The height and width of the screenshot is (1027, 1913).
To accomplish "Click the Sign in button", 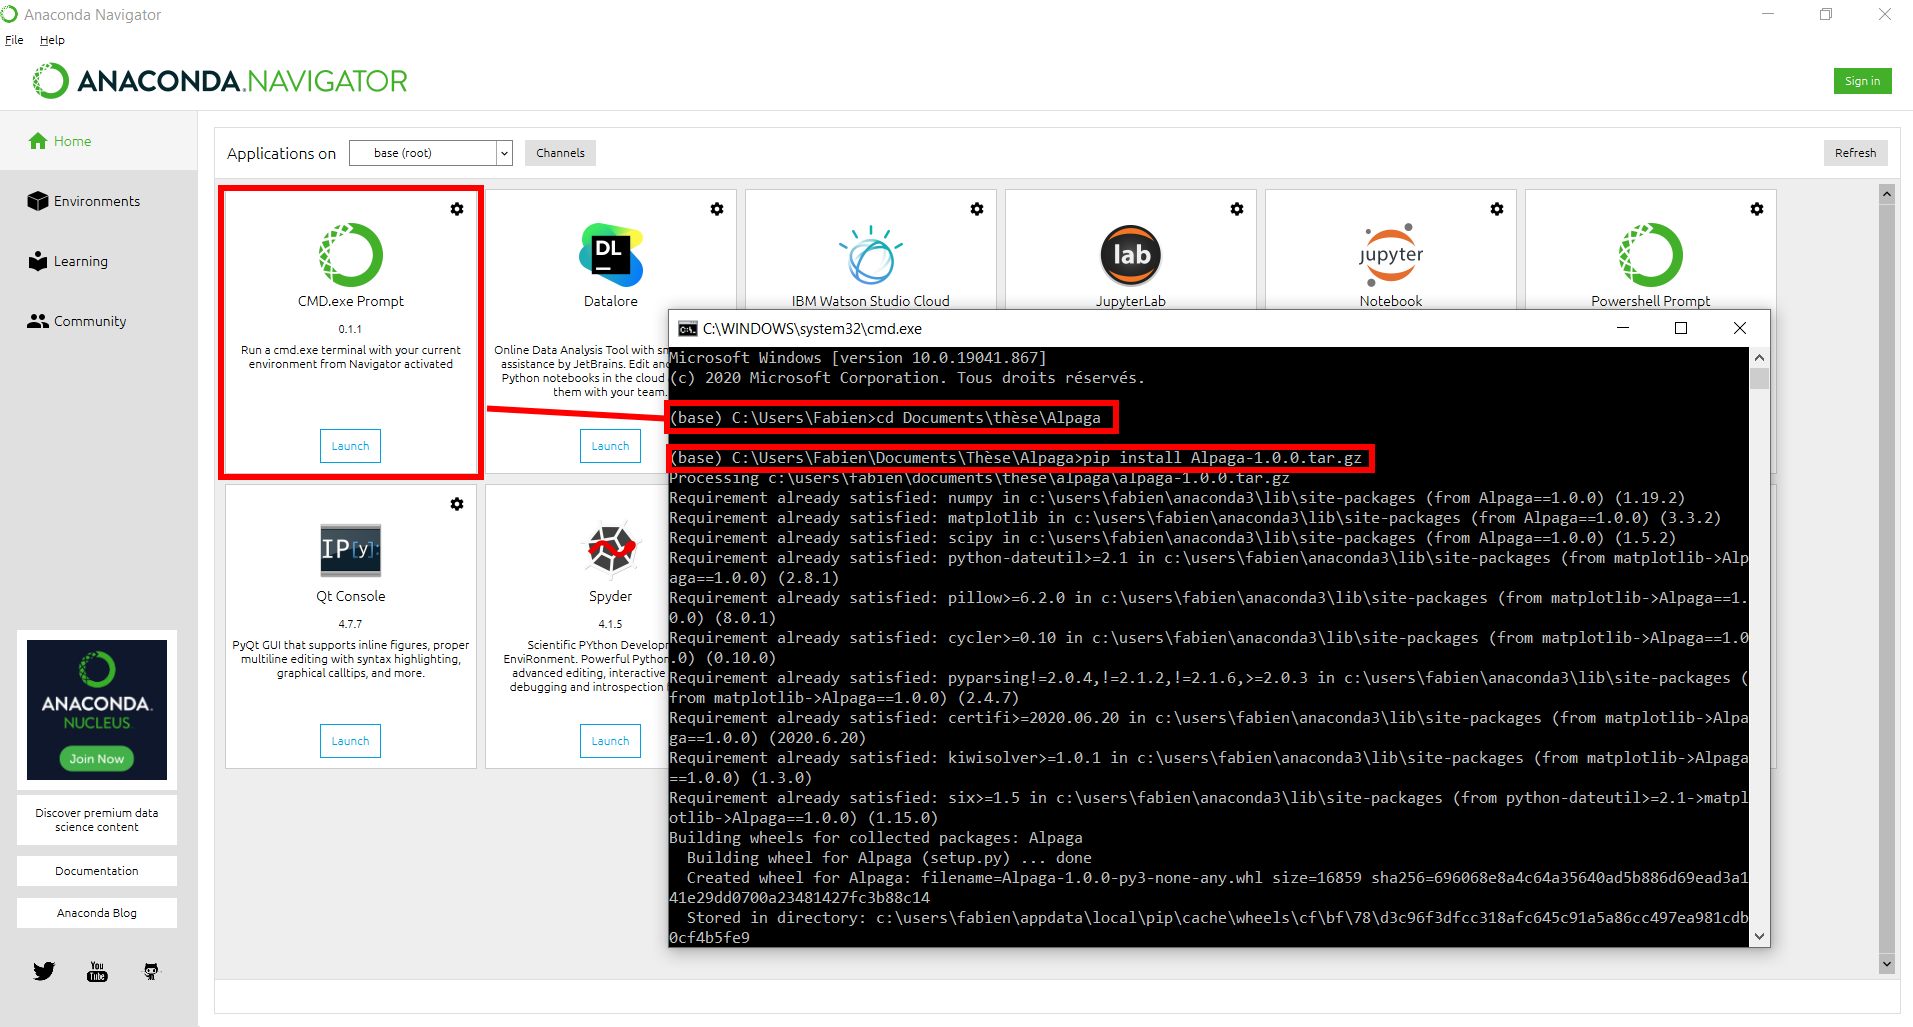I will [1862, 81].
